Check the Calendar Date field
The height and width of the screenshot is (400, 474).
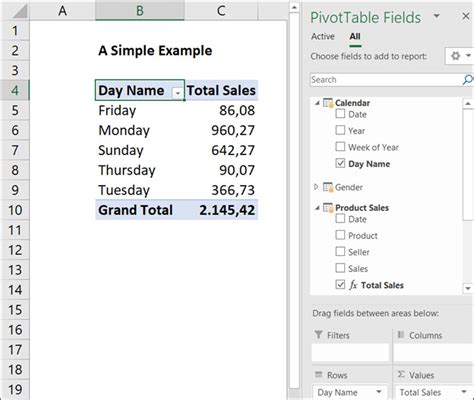[340, 114]
